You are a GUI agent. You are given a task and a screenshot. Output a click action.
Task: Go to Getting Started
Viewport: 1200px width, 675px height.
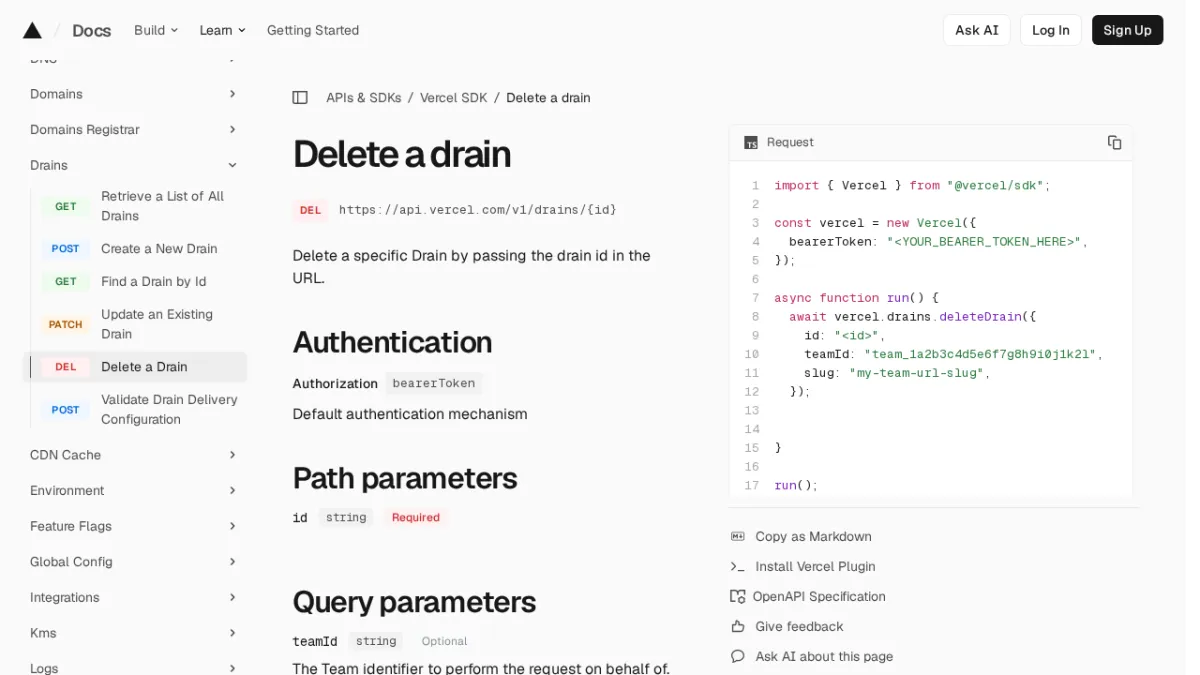[313, 30]
